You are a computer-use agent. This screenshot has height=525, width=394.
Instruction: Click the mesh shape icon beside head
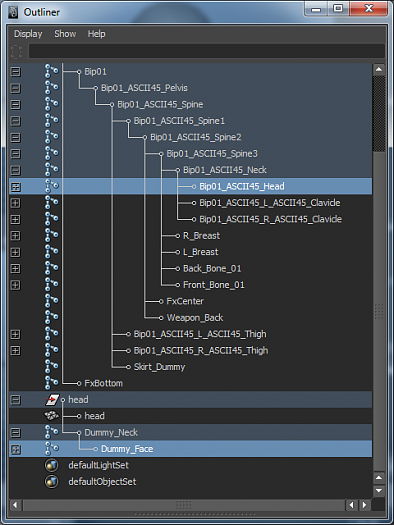52,416
